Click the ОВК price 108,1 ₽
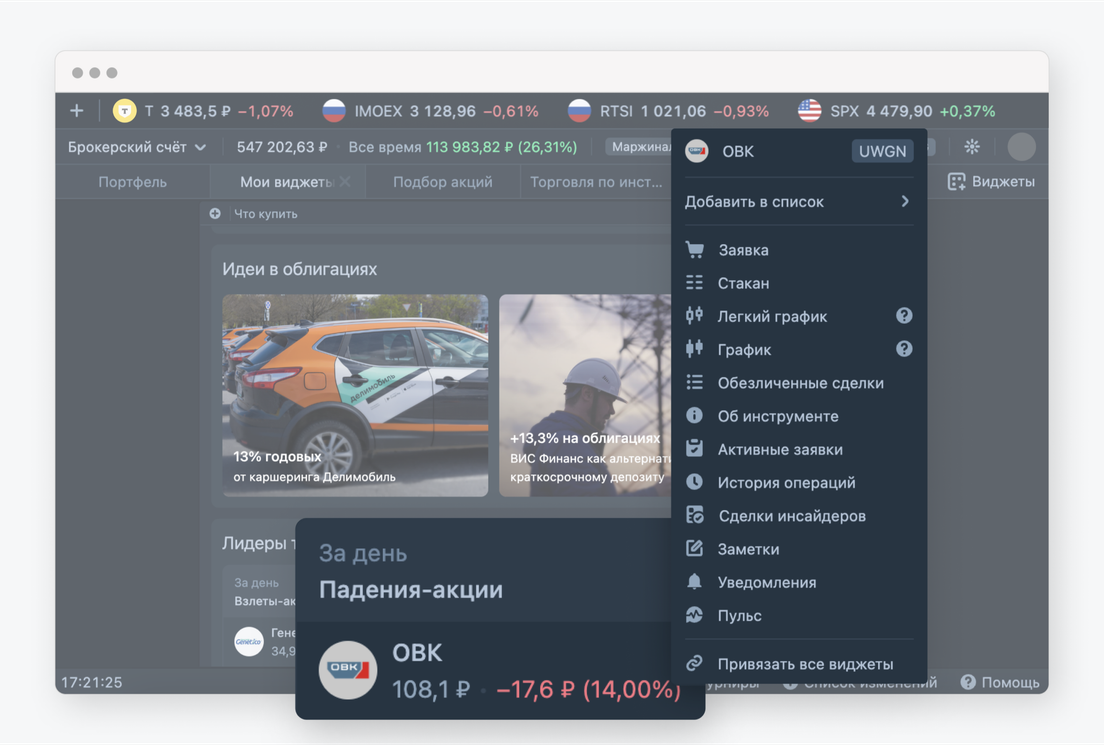 coord(430,689)
